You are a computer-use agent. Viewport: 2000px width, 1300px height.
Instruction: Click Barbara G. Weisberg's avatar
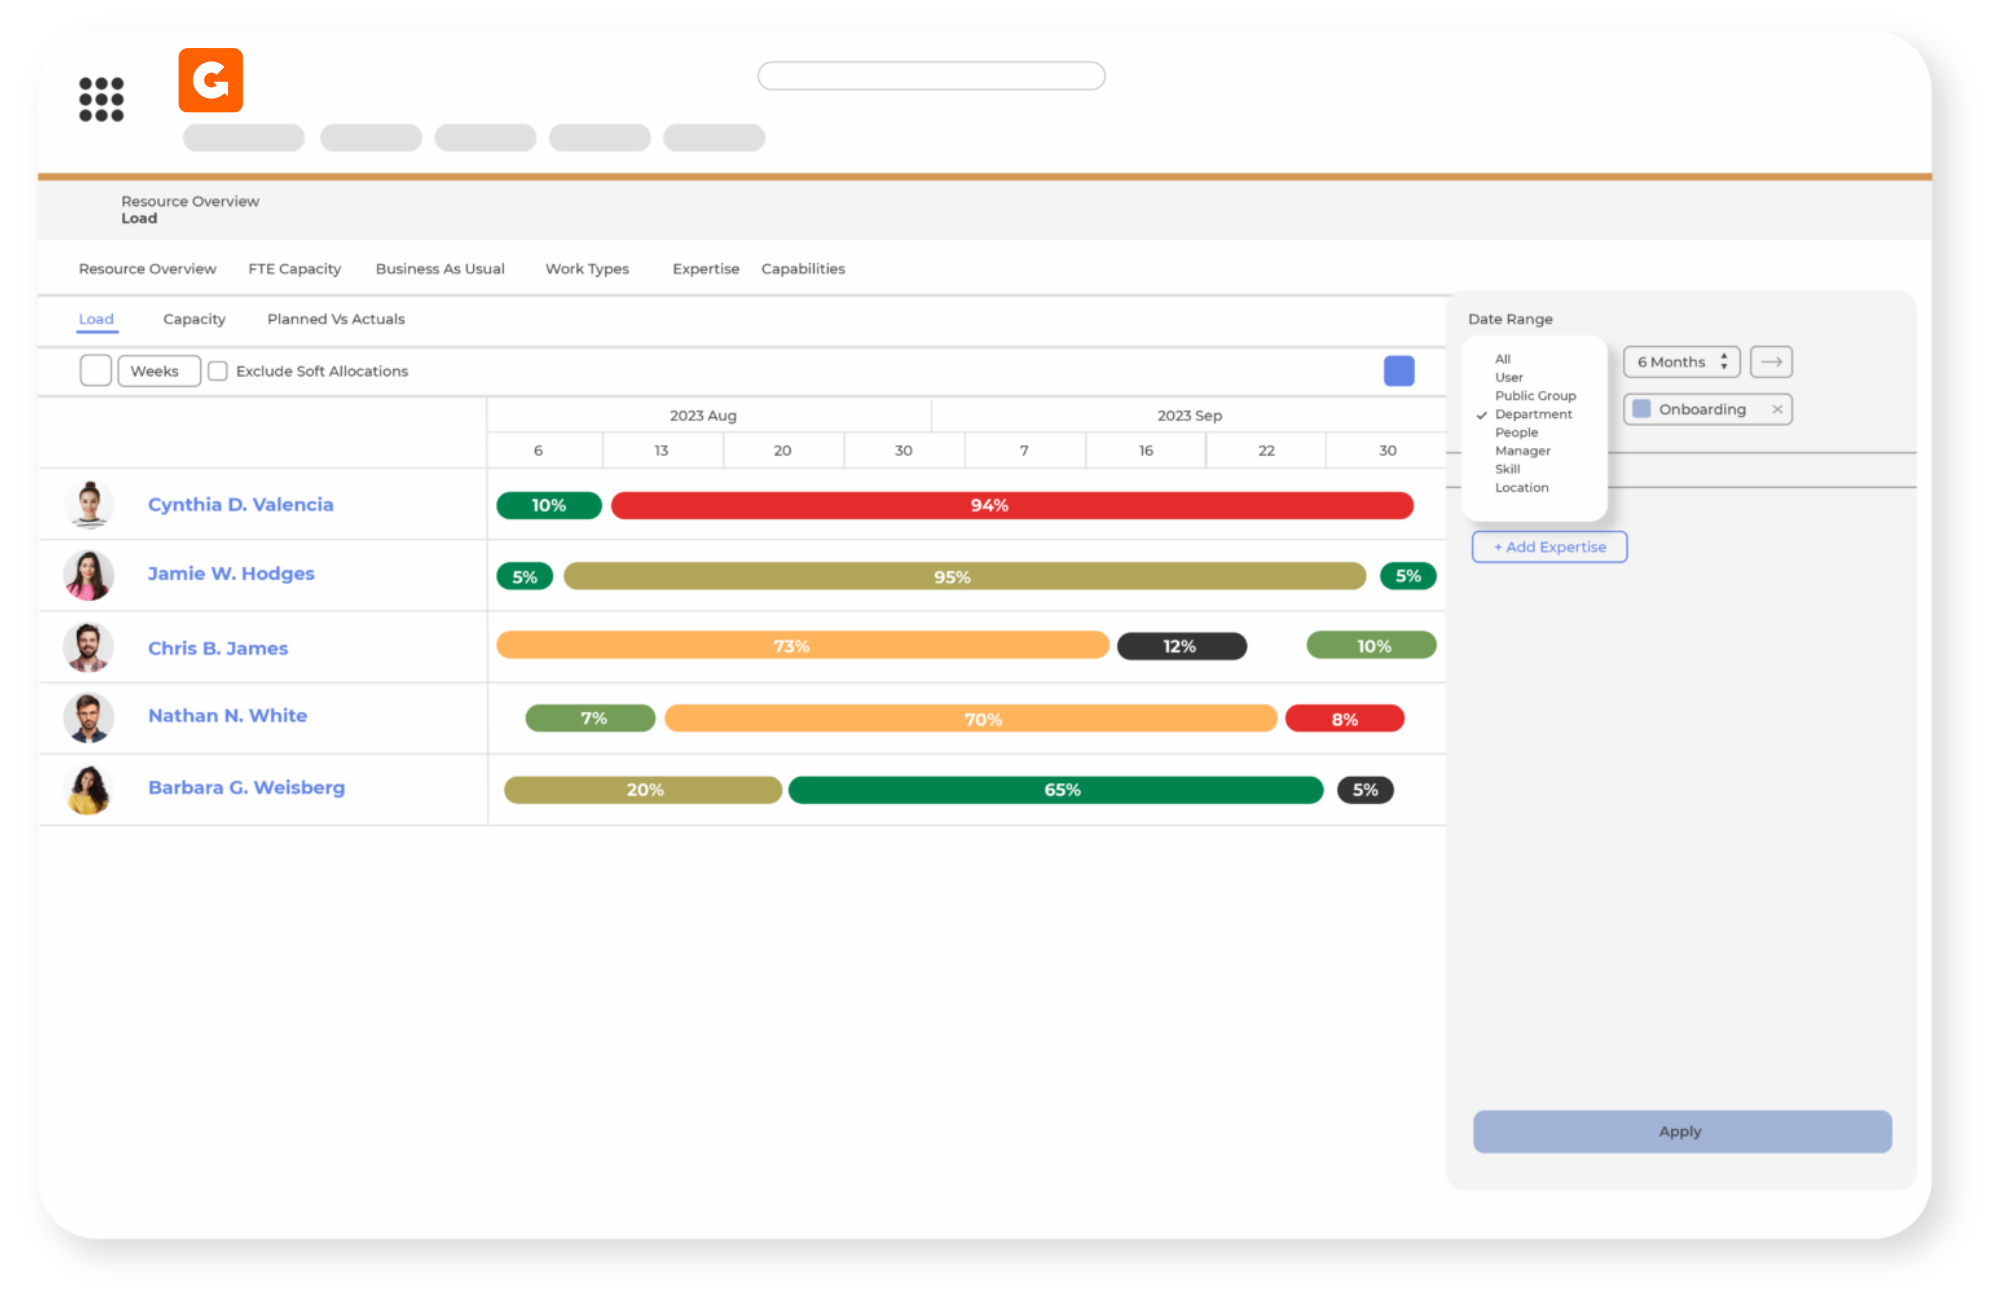pos(89,789)
